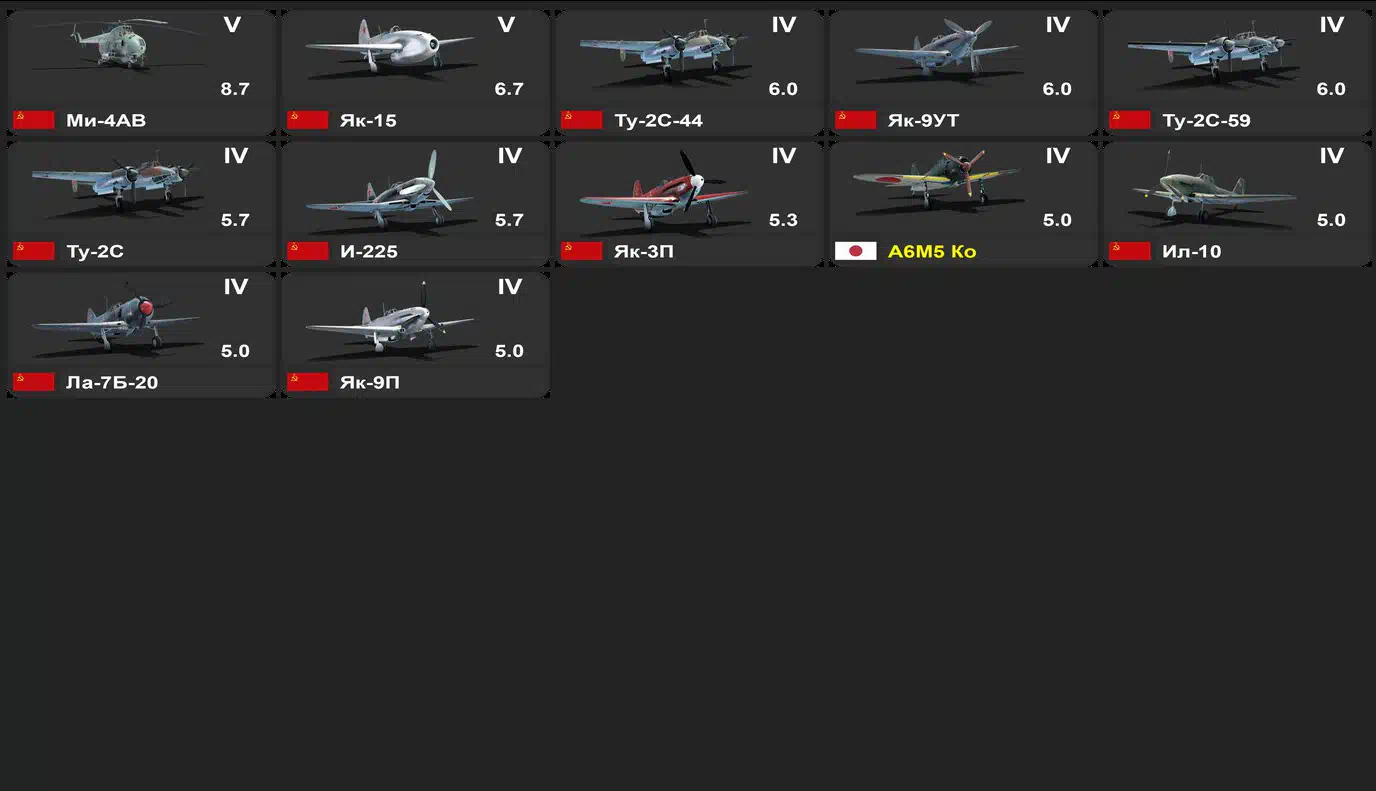Choose the Як-9П aircraft image
The width and height of the screenshot is (1376, 791).
389,317
